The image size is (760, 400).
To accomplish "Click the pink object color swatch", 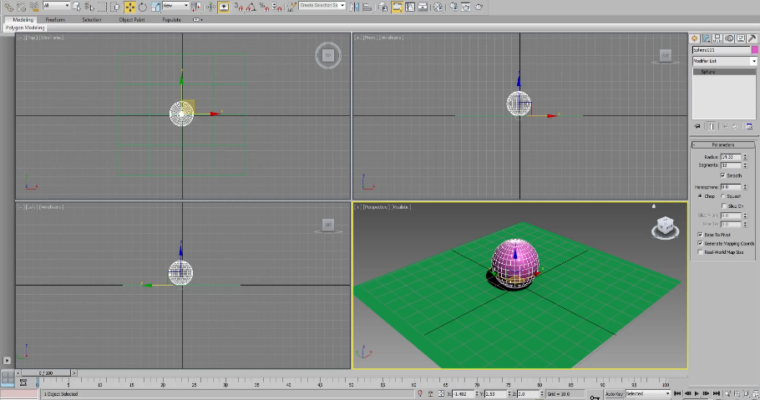I will tap(755, 50).
